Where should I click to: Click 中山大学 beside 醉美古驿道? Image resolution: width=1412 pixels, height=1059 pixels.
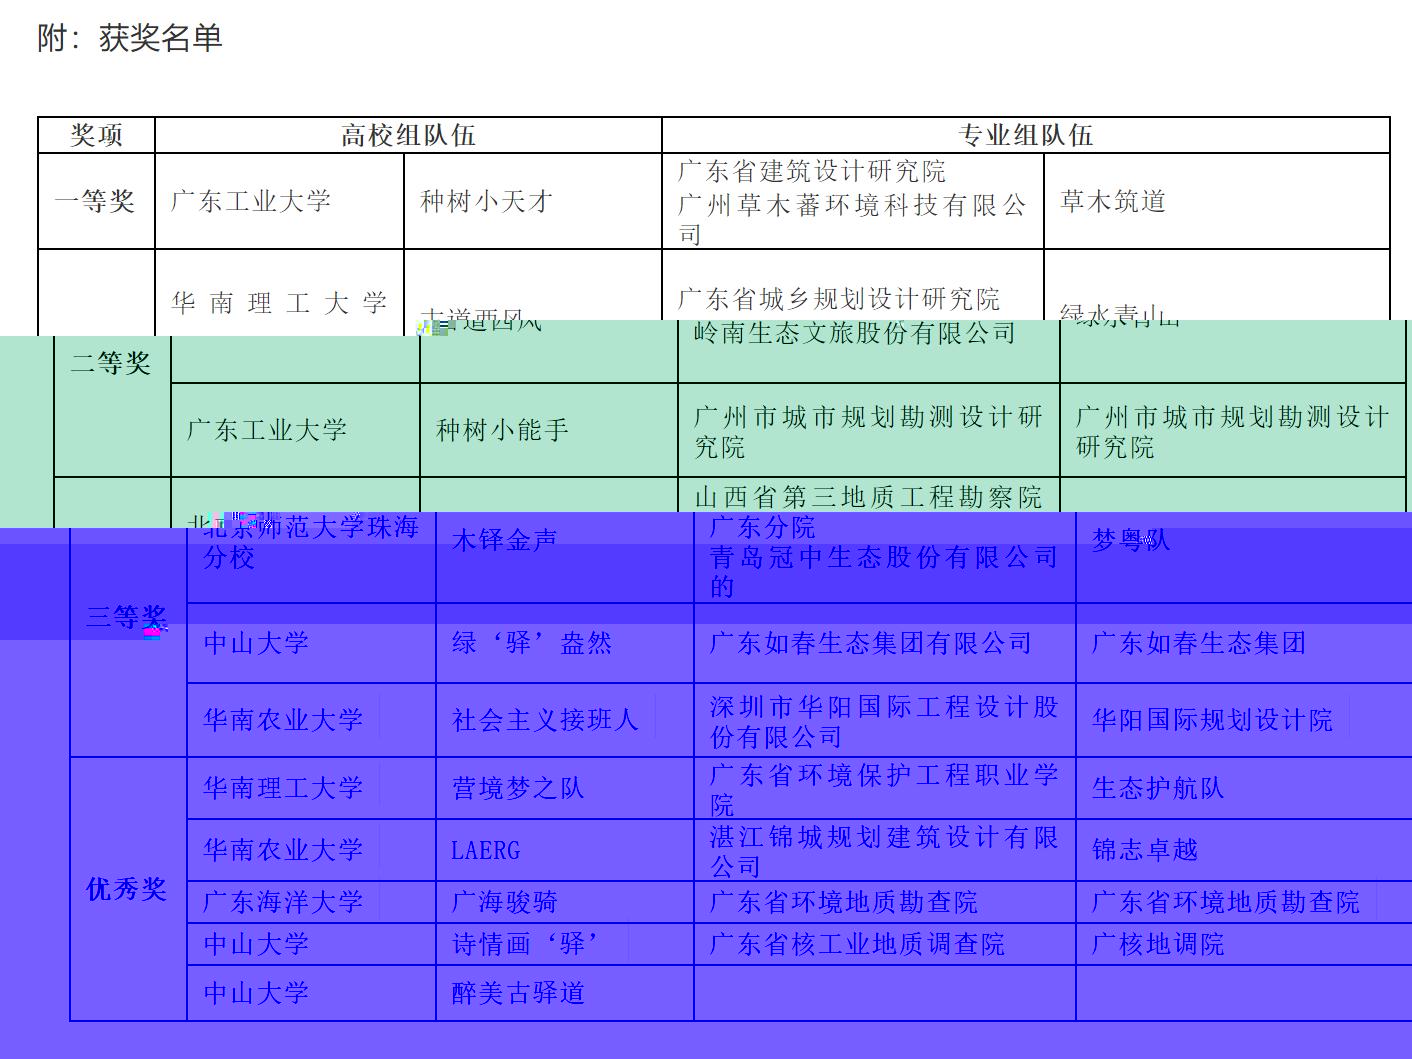pyautogui.click(x=256, y=993)
